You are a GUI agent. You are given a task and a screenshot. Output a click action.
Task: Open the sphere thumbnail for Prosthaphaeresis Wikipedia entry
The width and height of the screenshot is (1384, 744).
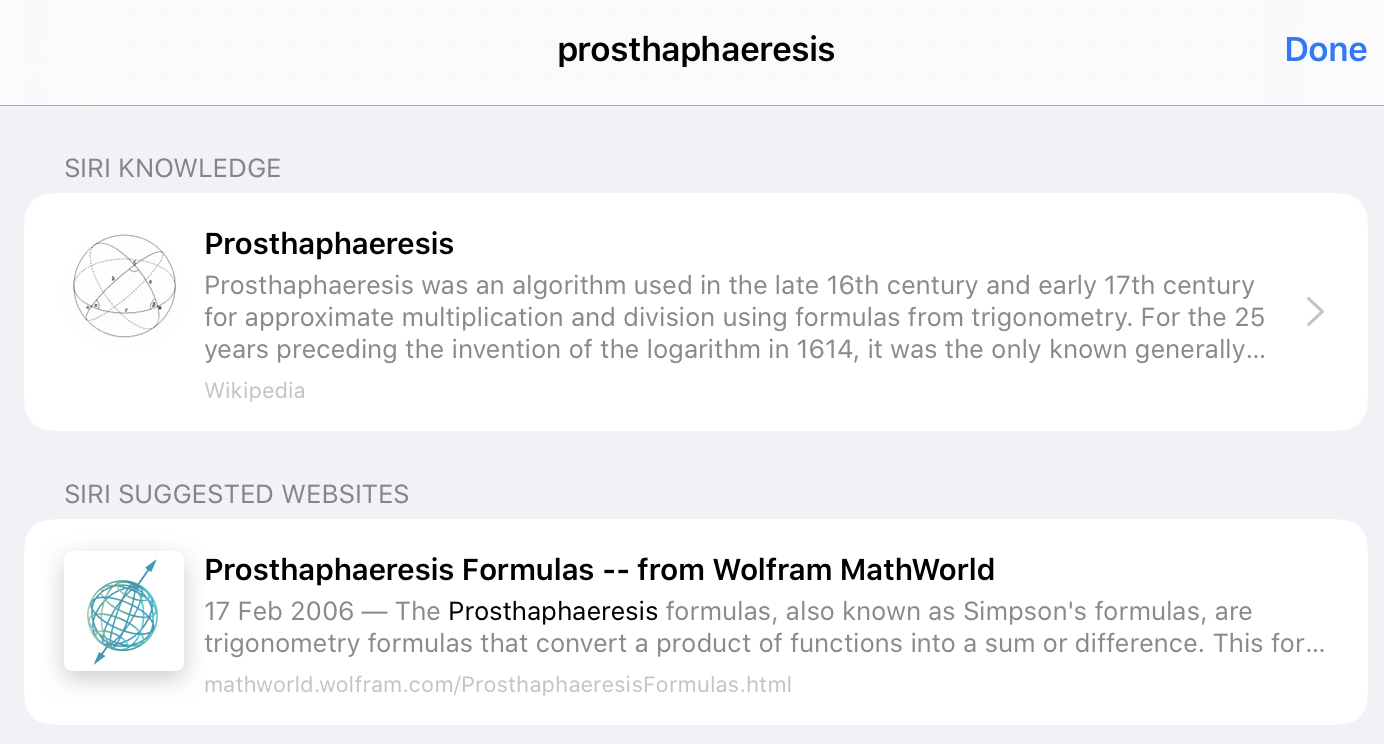click(x=125, y=285)
